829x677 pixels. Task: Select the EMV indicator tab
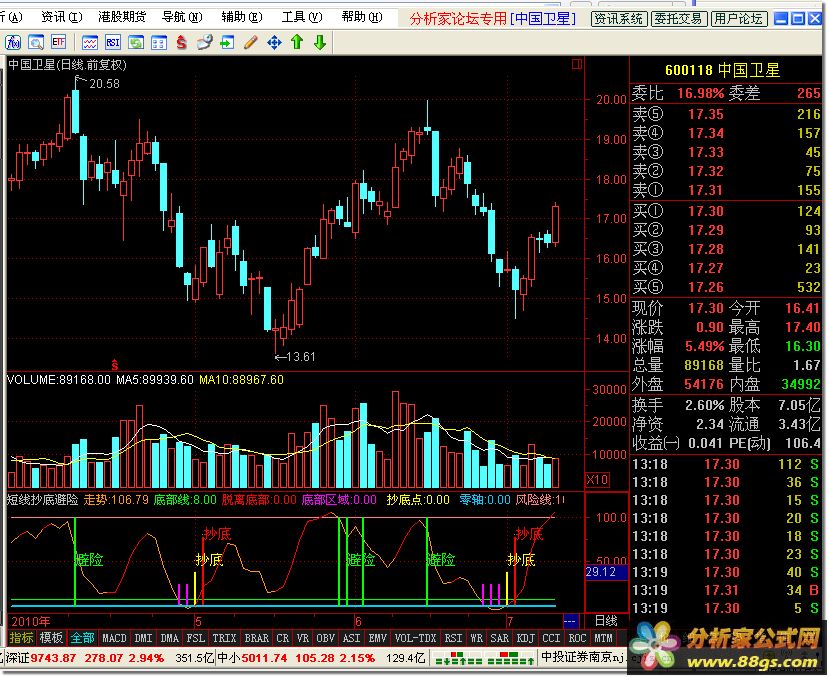click(x=377, y=638)
